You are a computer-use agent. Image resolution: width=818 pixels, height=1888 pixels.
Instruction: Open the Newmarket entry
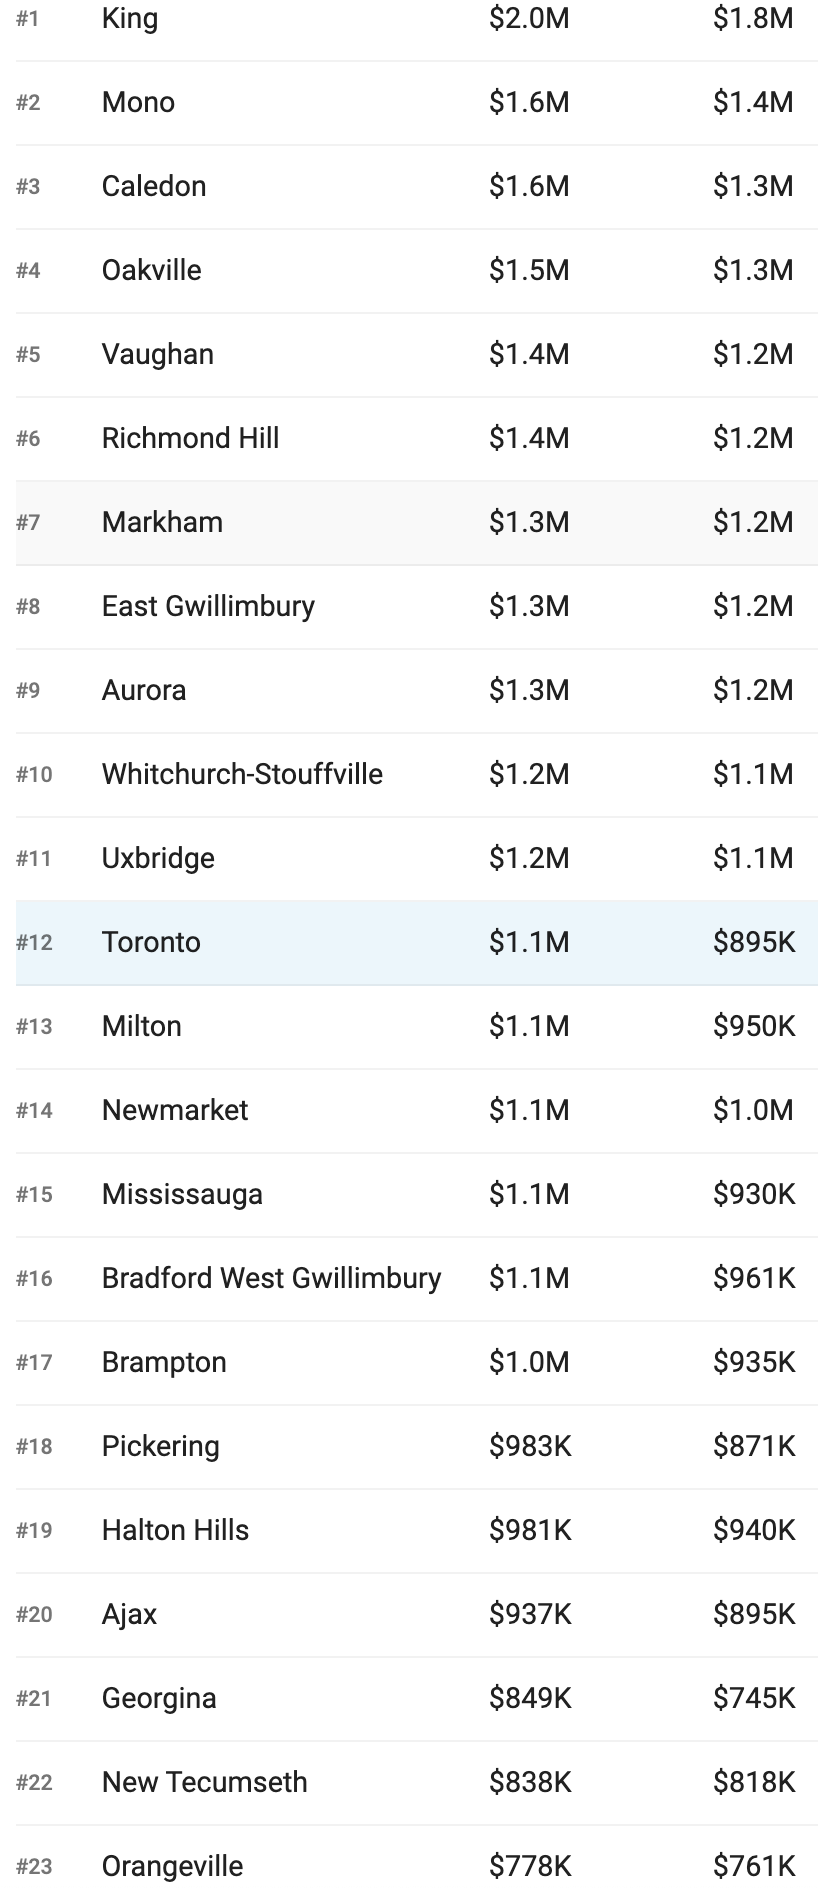point(175,1110)
